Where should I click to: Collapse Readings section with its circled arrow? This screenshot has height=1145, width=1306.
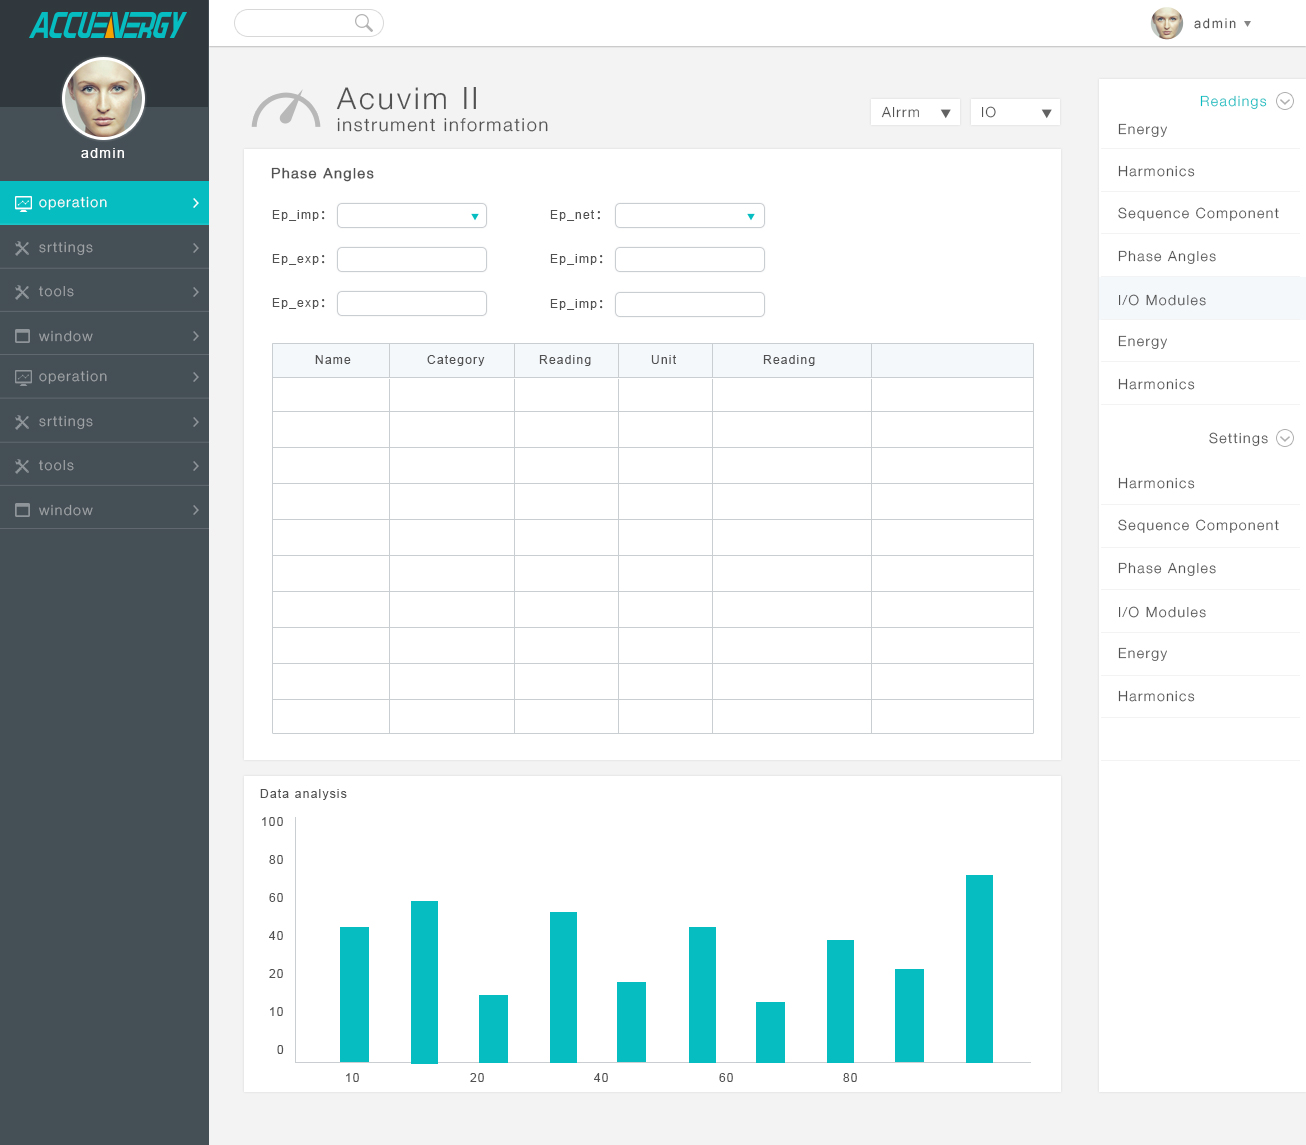click(1285, 101)
